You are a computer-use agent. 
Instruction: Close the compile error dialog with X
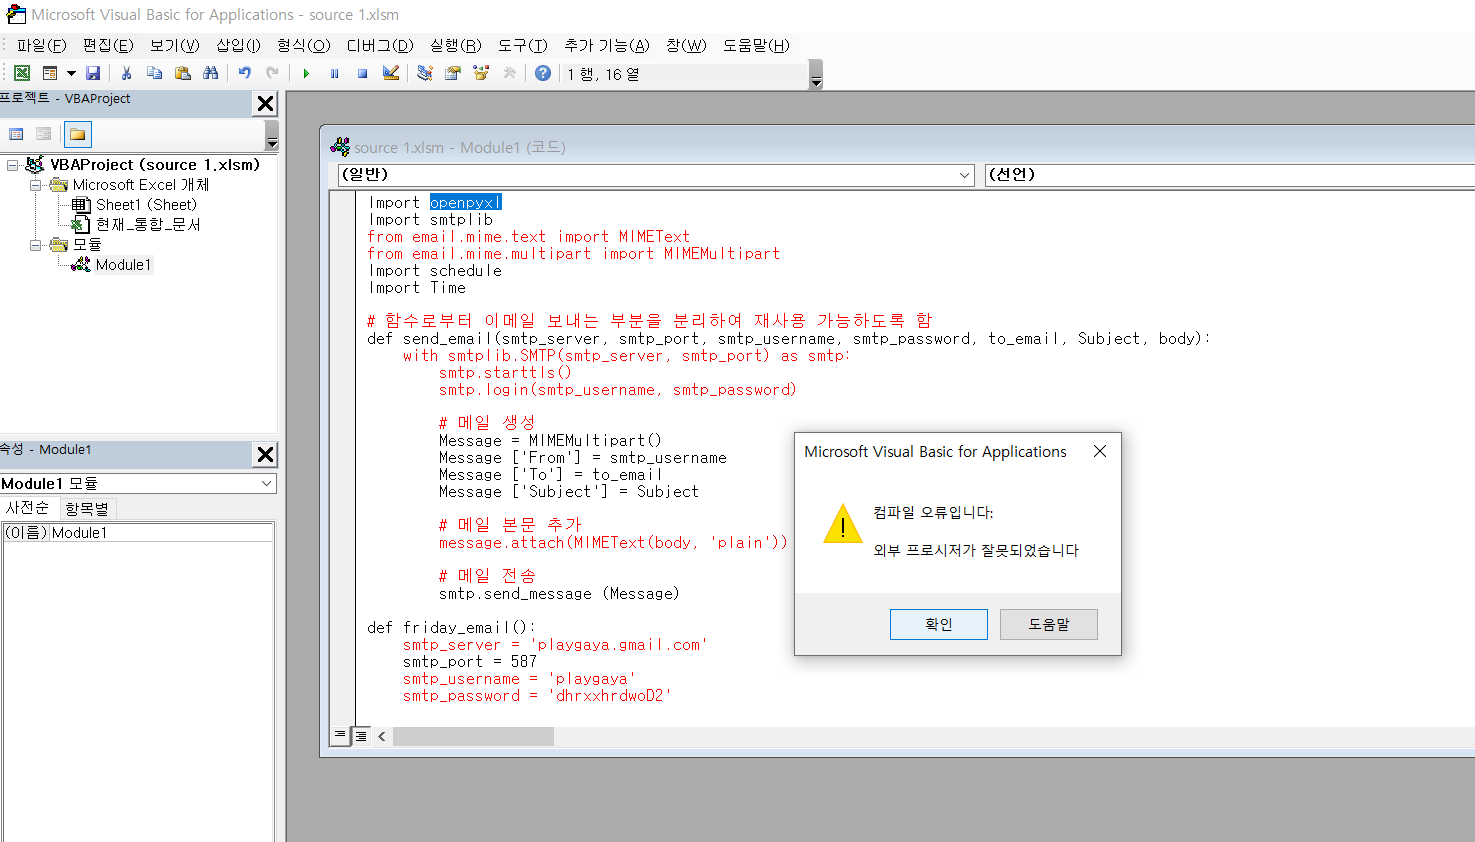click(1100, 451)
